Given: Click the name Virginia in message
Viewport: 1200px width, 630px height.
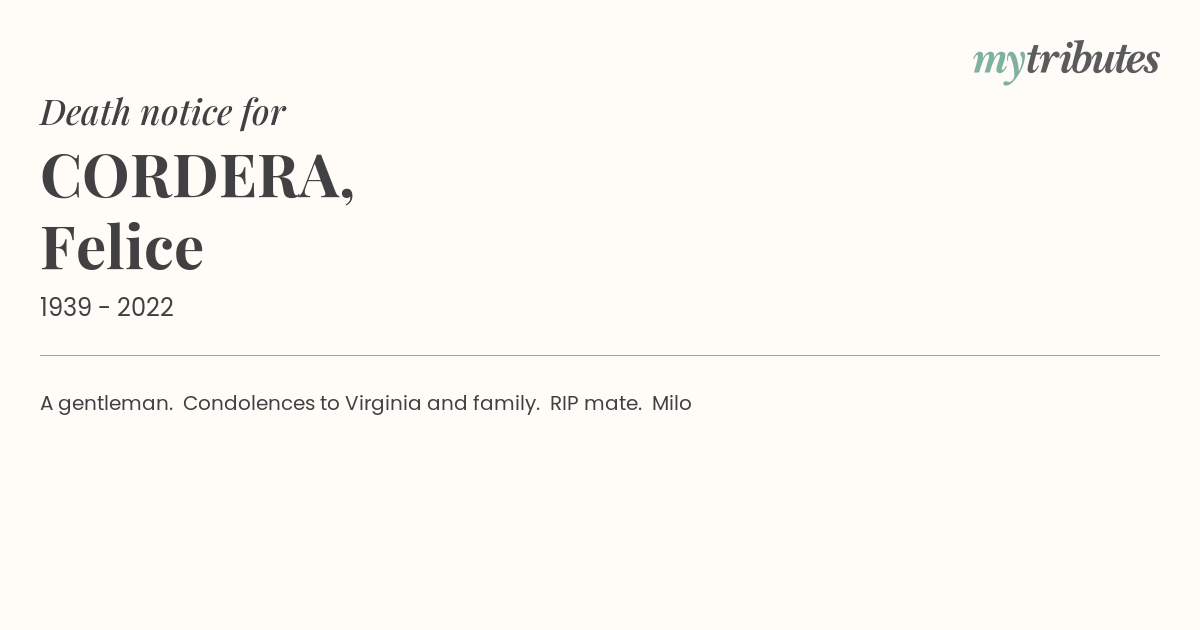Looking at the screenshot, I should [x=383, y=404].
